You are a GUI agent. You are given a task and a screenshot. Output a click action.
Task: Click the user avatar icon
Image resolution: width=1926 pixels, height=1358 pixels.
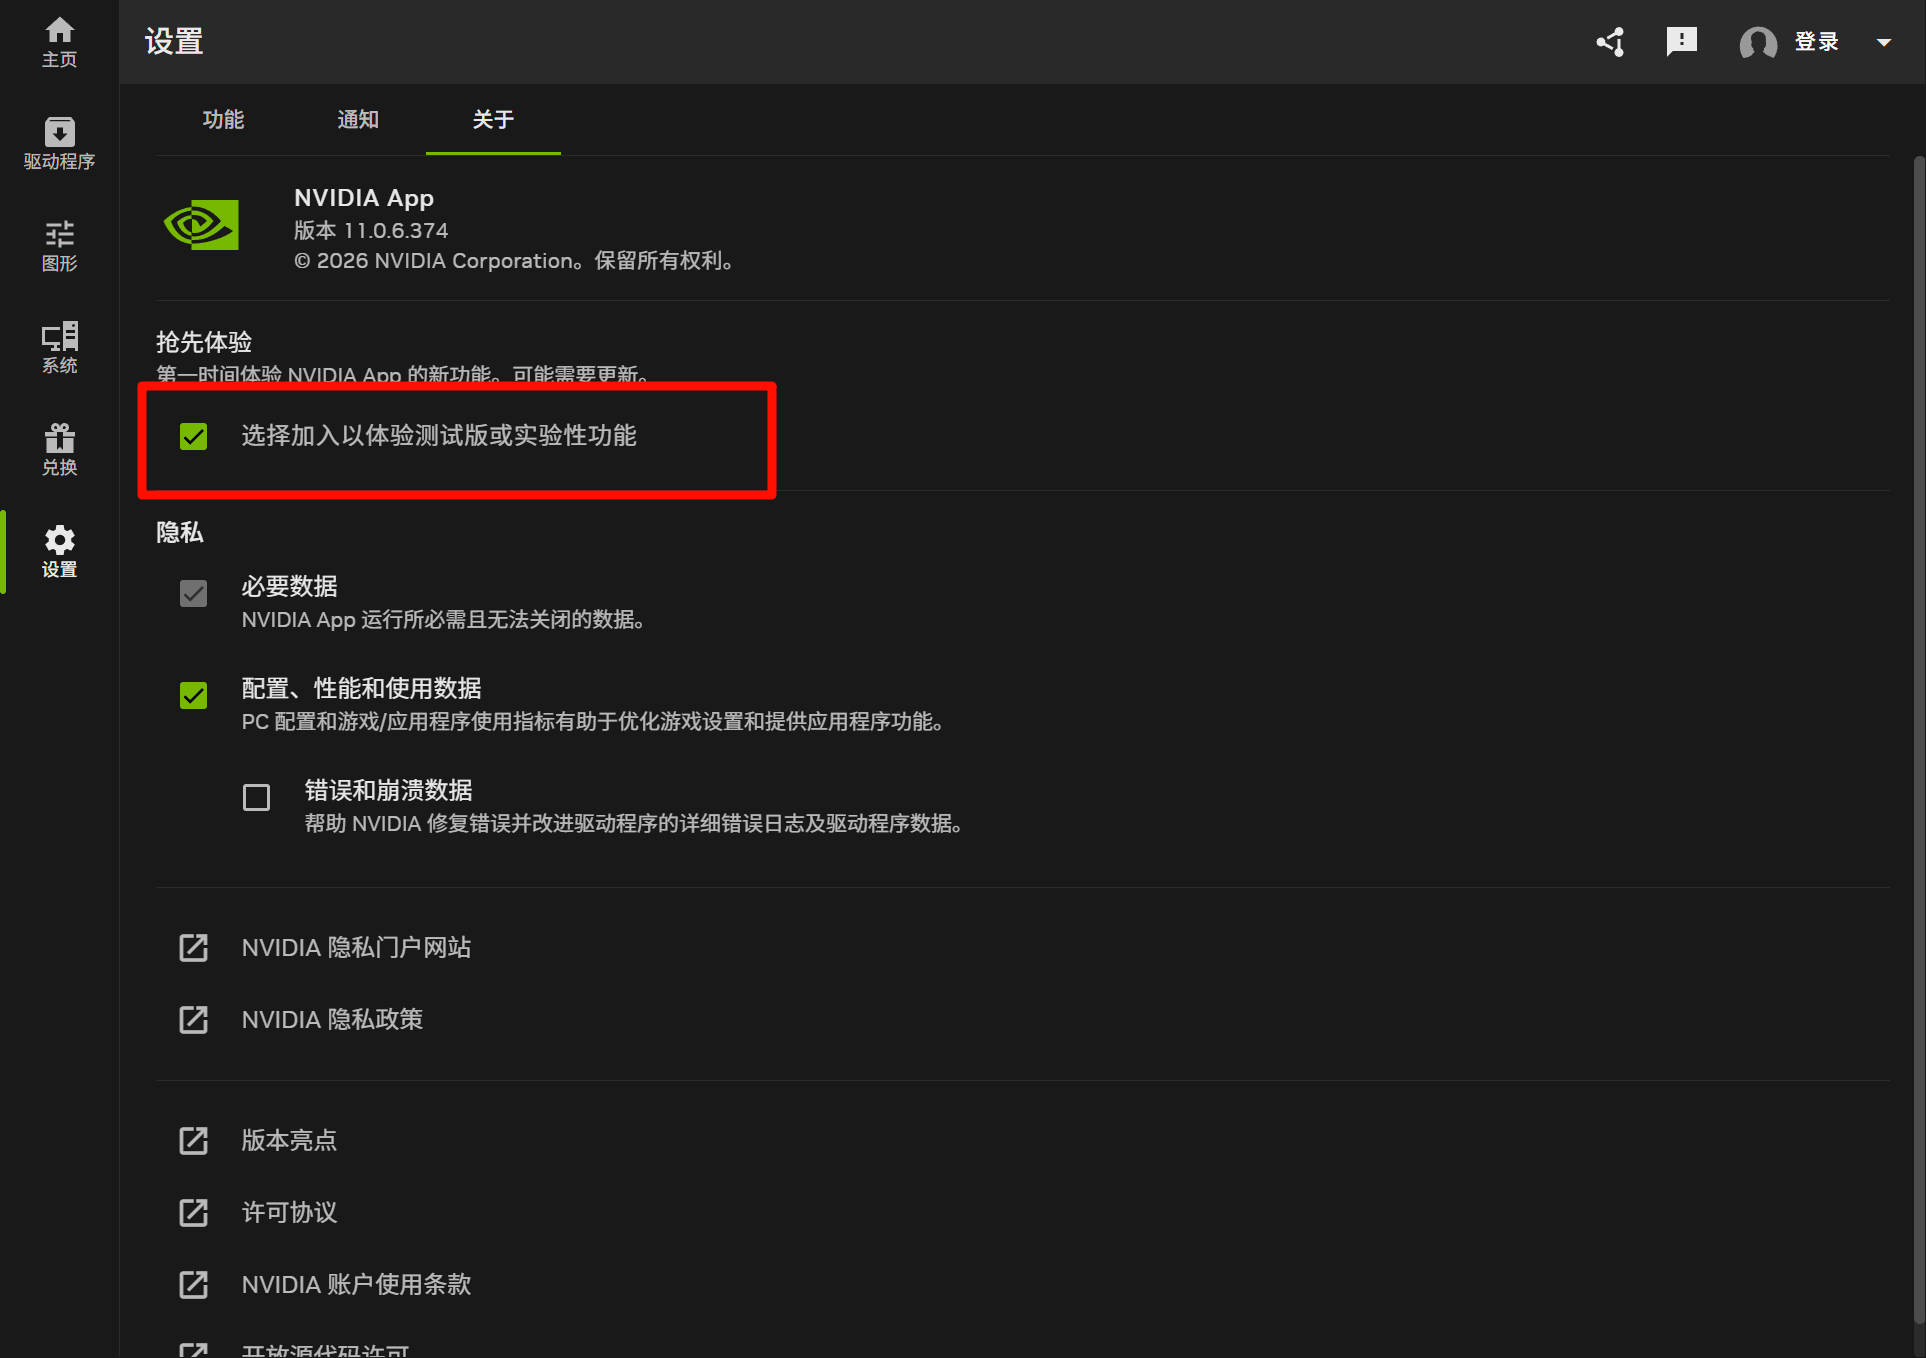coord(1757,42)
